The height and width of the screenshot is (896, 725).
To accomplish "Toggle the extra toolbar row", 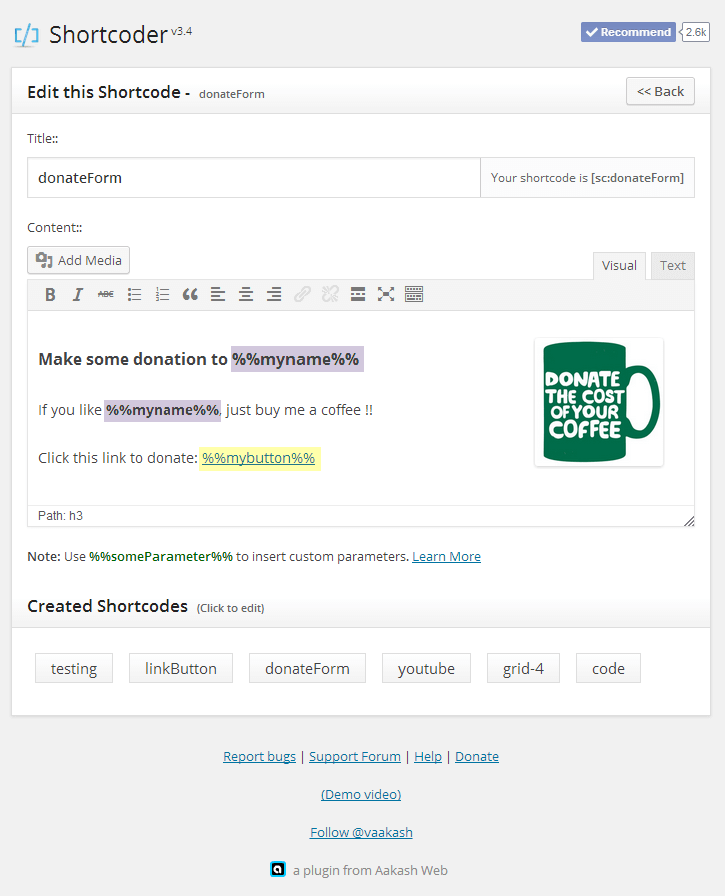I will tap(414, 294).
